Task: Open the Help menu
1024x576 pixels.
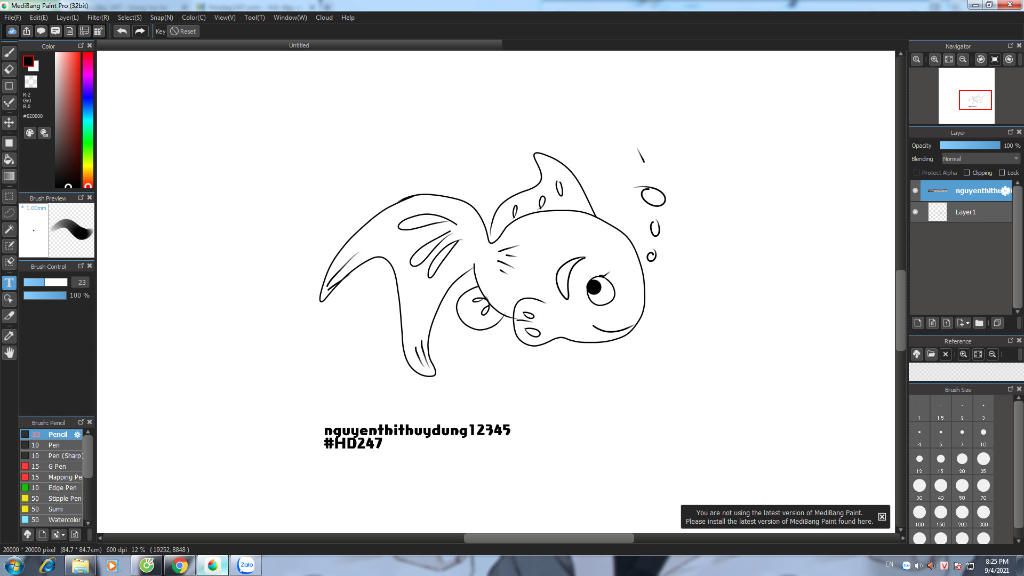Action: (347, 18)
